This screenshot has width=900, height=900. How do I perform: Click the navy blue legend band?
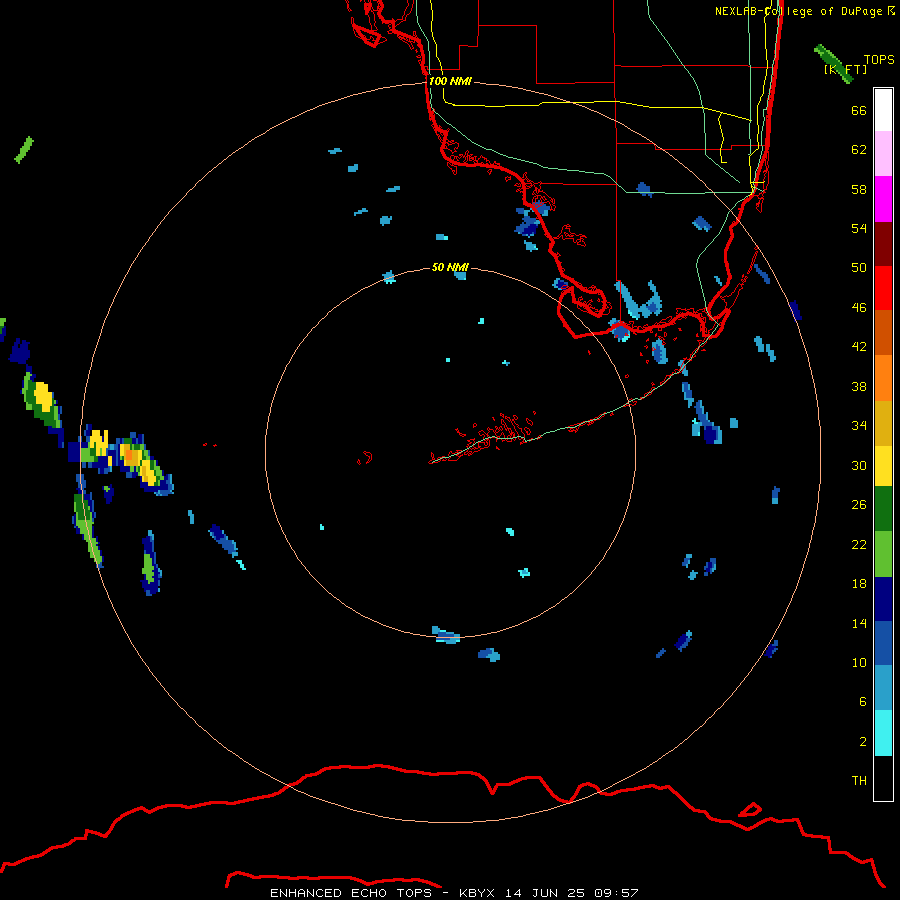[x=883, y=599]
